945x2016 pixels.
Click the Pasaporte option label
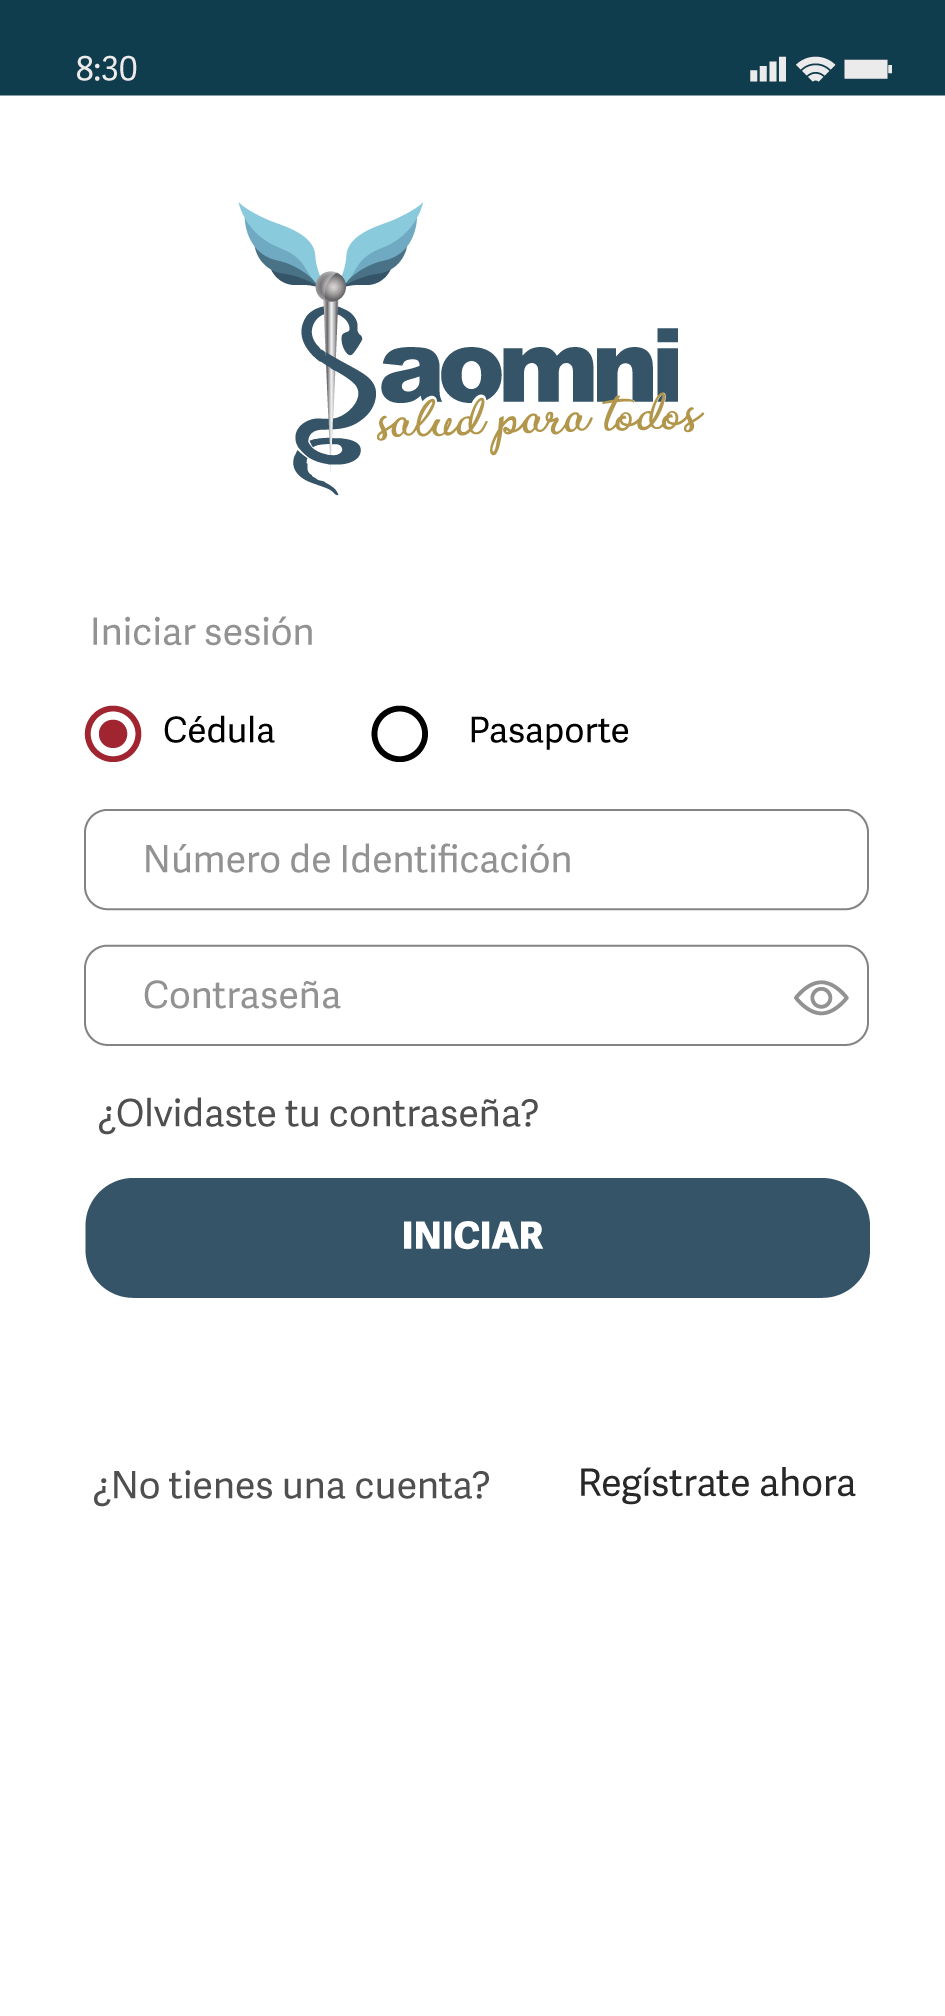point(549,731)
